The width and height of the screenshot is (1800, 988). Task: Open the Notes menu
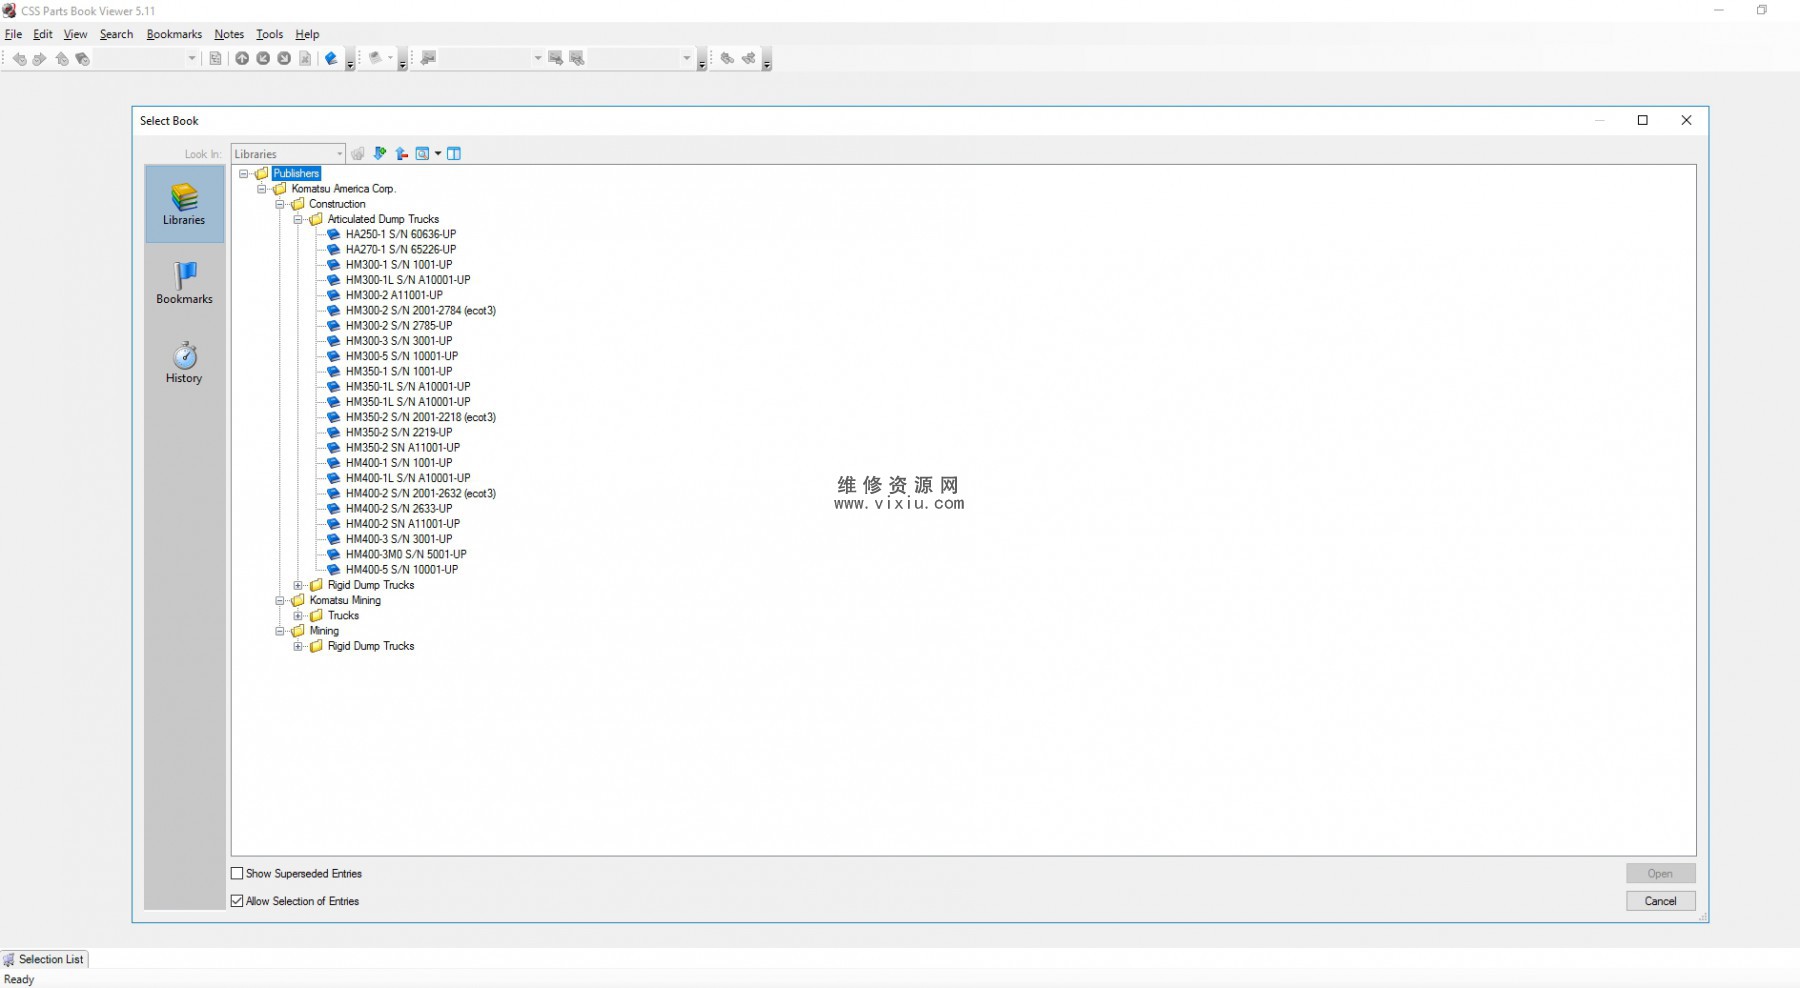click(x=229, y=34)
